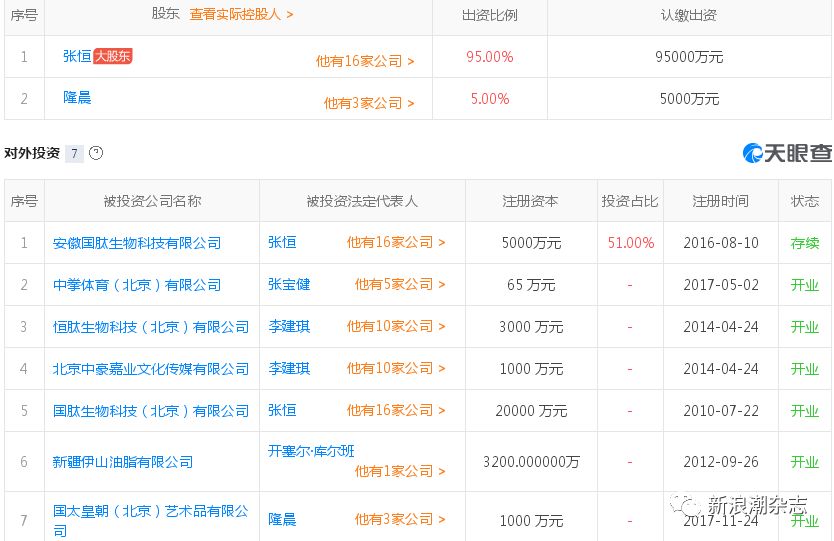Click the question mark help icon beside 对外投资
The width and height of the screenshot is (834, 541).
(96, 154)
